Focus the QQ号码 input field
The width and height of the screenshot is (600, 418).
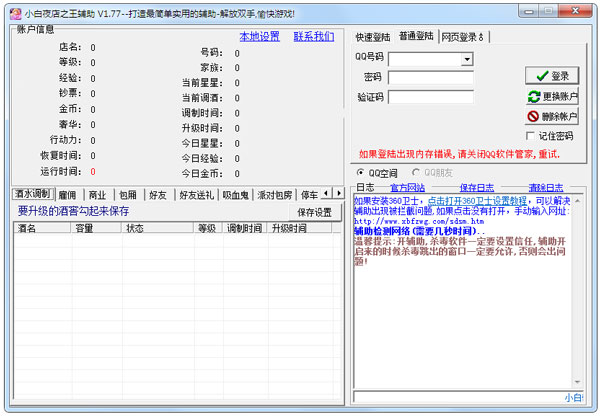pos(426,59)
